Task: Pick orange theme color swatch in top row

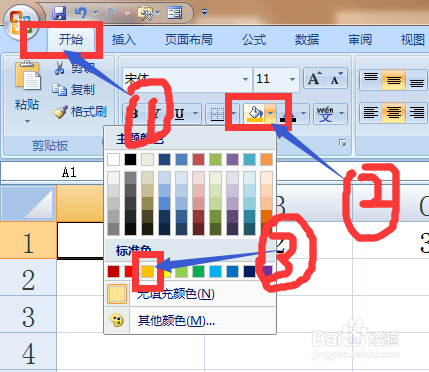Action: pyautogui.click(x=266, y=159)
